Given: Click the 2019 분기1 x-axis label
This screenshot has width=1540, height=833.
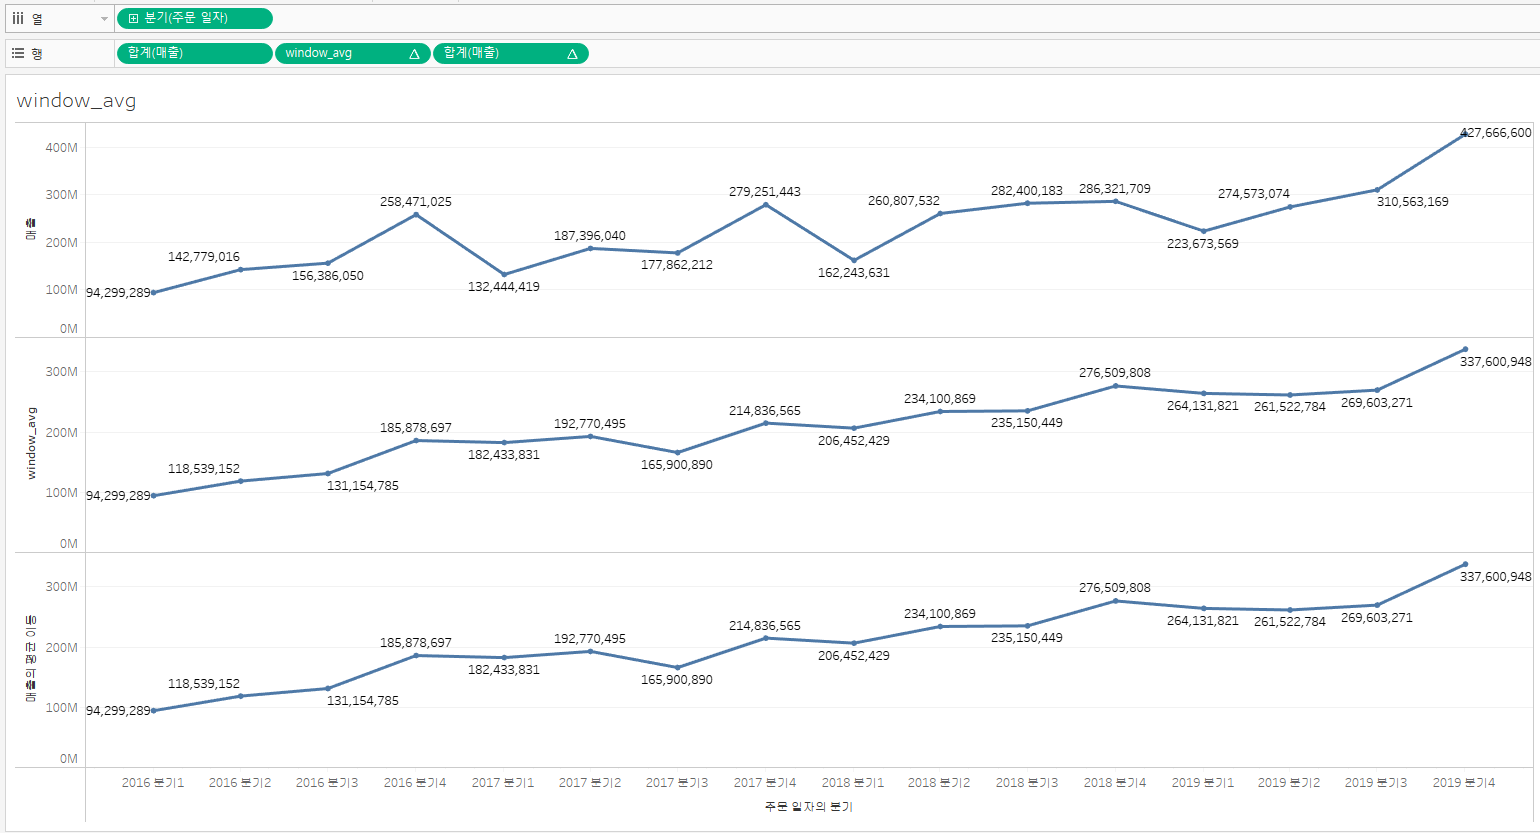Looking at the screenshot, I should click(1203, 782).
